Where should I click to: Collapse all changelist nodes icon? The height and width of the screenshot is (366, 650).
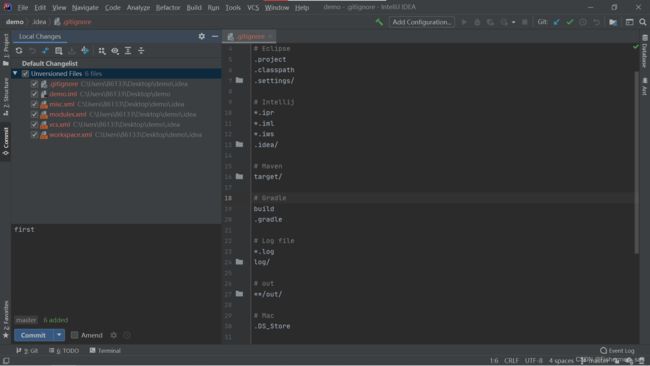[141, 51]
